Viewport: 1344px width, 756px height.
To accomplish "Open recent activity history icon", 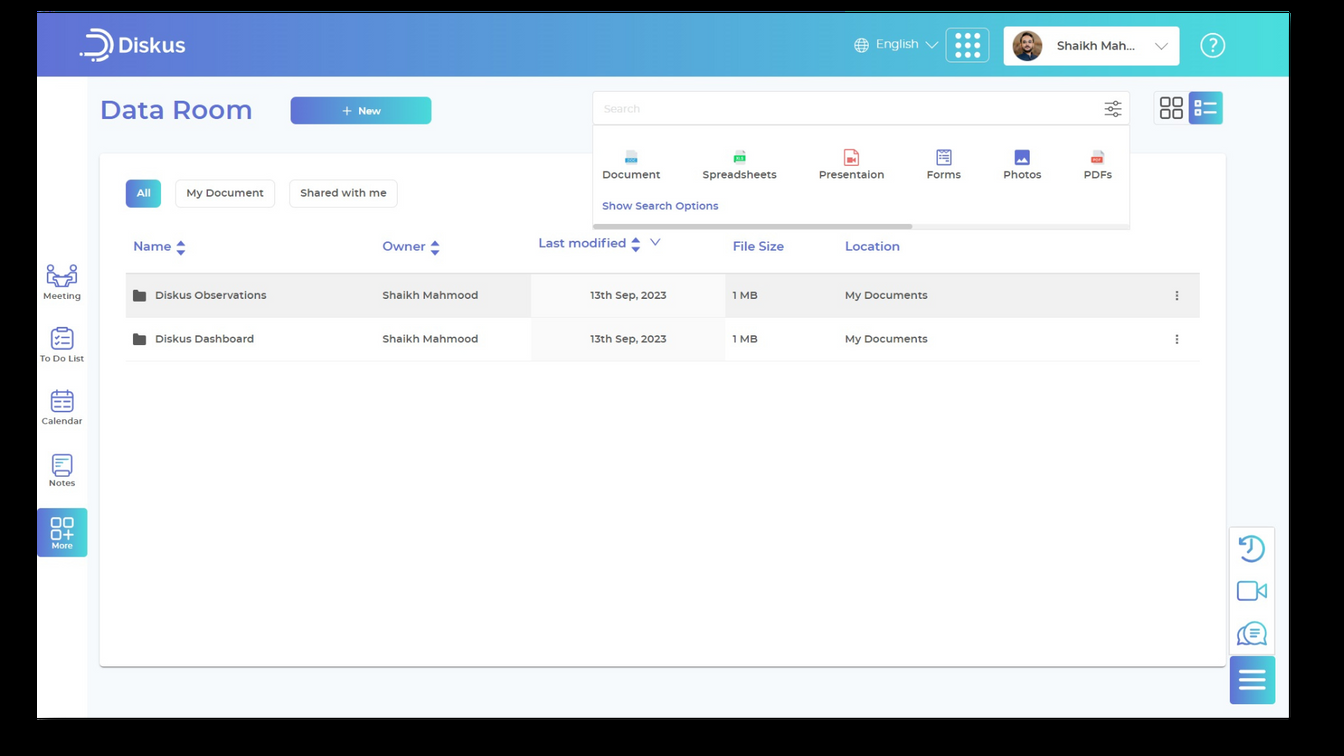I will click(1252, 548).
